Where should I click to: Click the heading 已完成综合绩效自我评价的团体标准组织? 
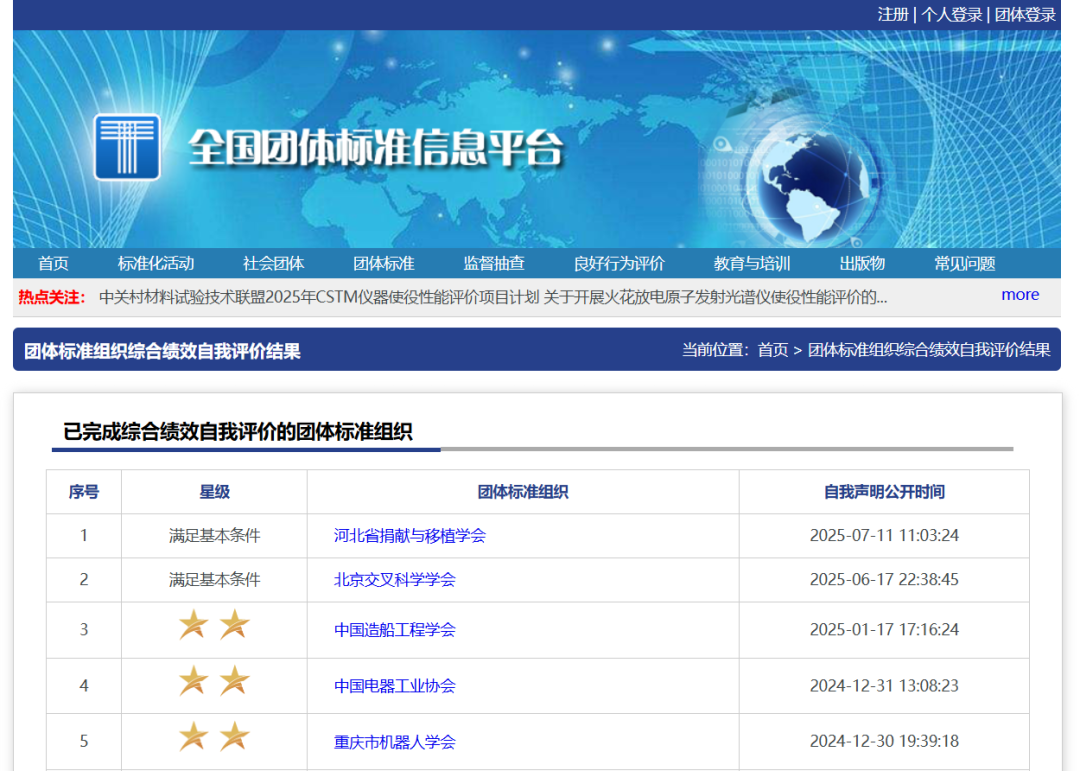[238, 432]
